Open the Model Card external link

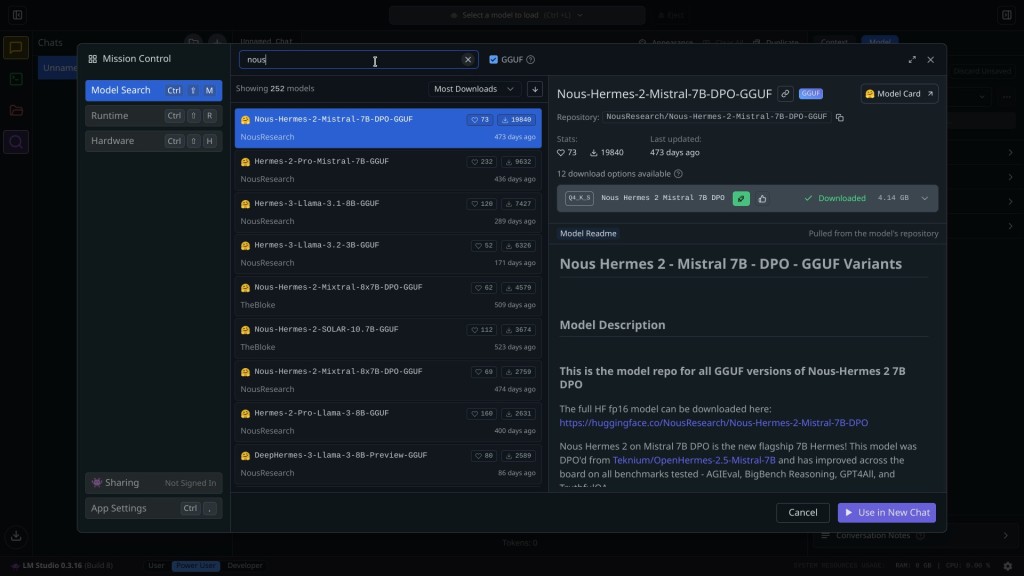pos(899,94)
